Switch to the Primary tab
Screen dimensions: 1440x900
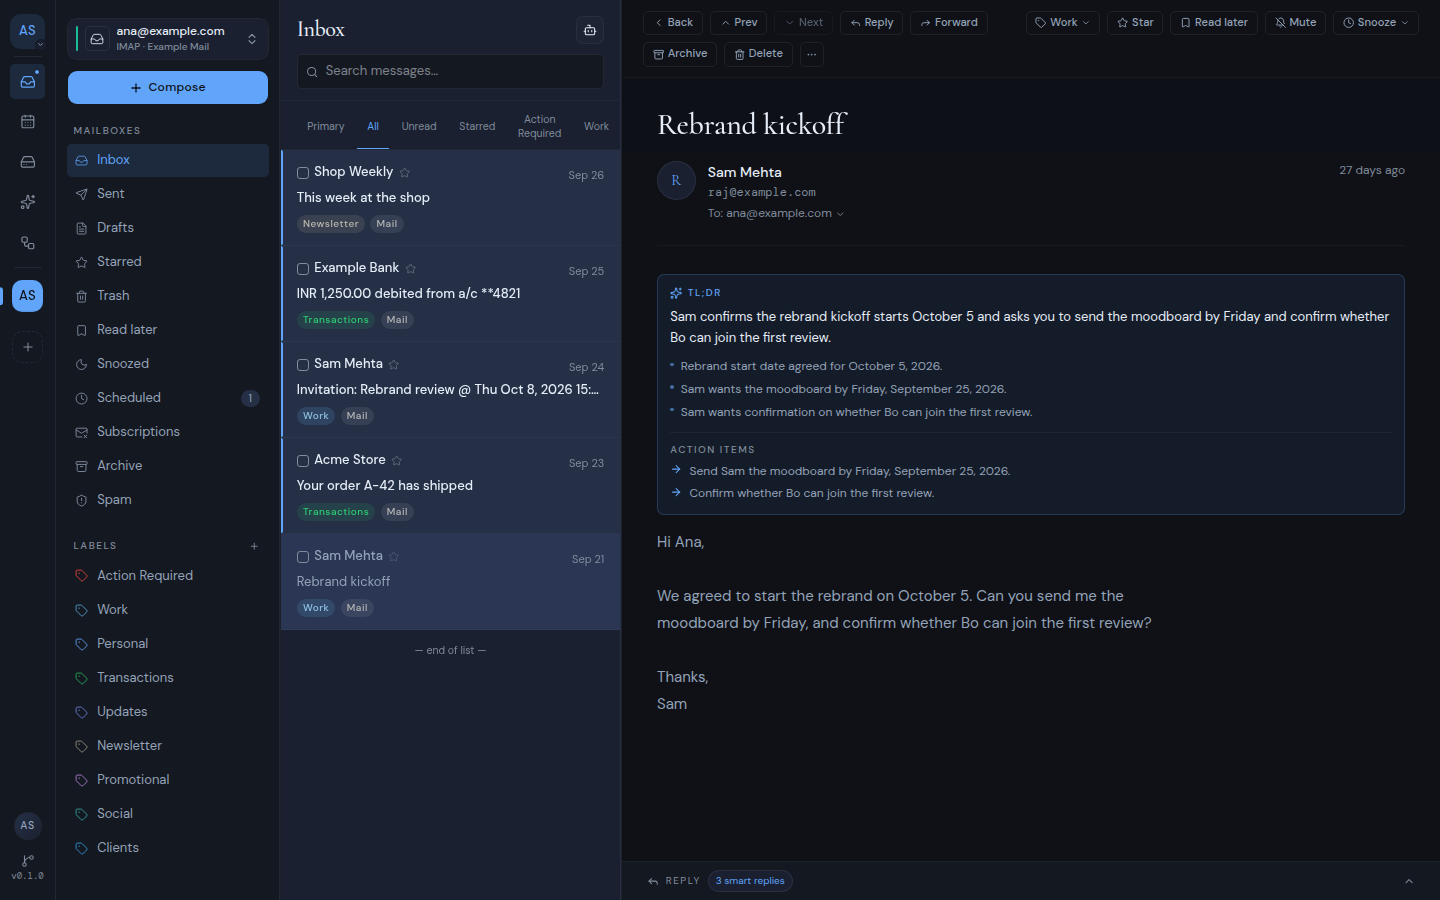point(326,127)
